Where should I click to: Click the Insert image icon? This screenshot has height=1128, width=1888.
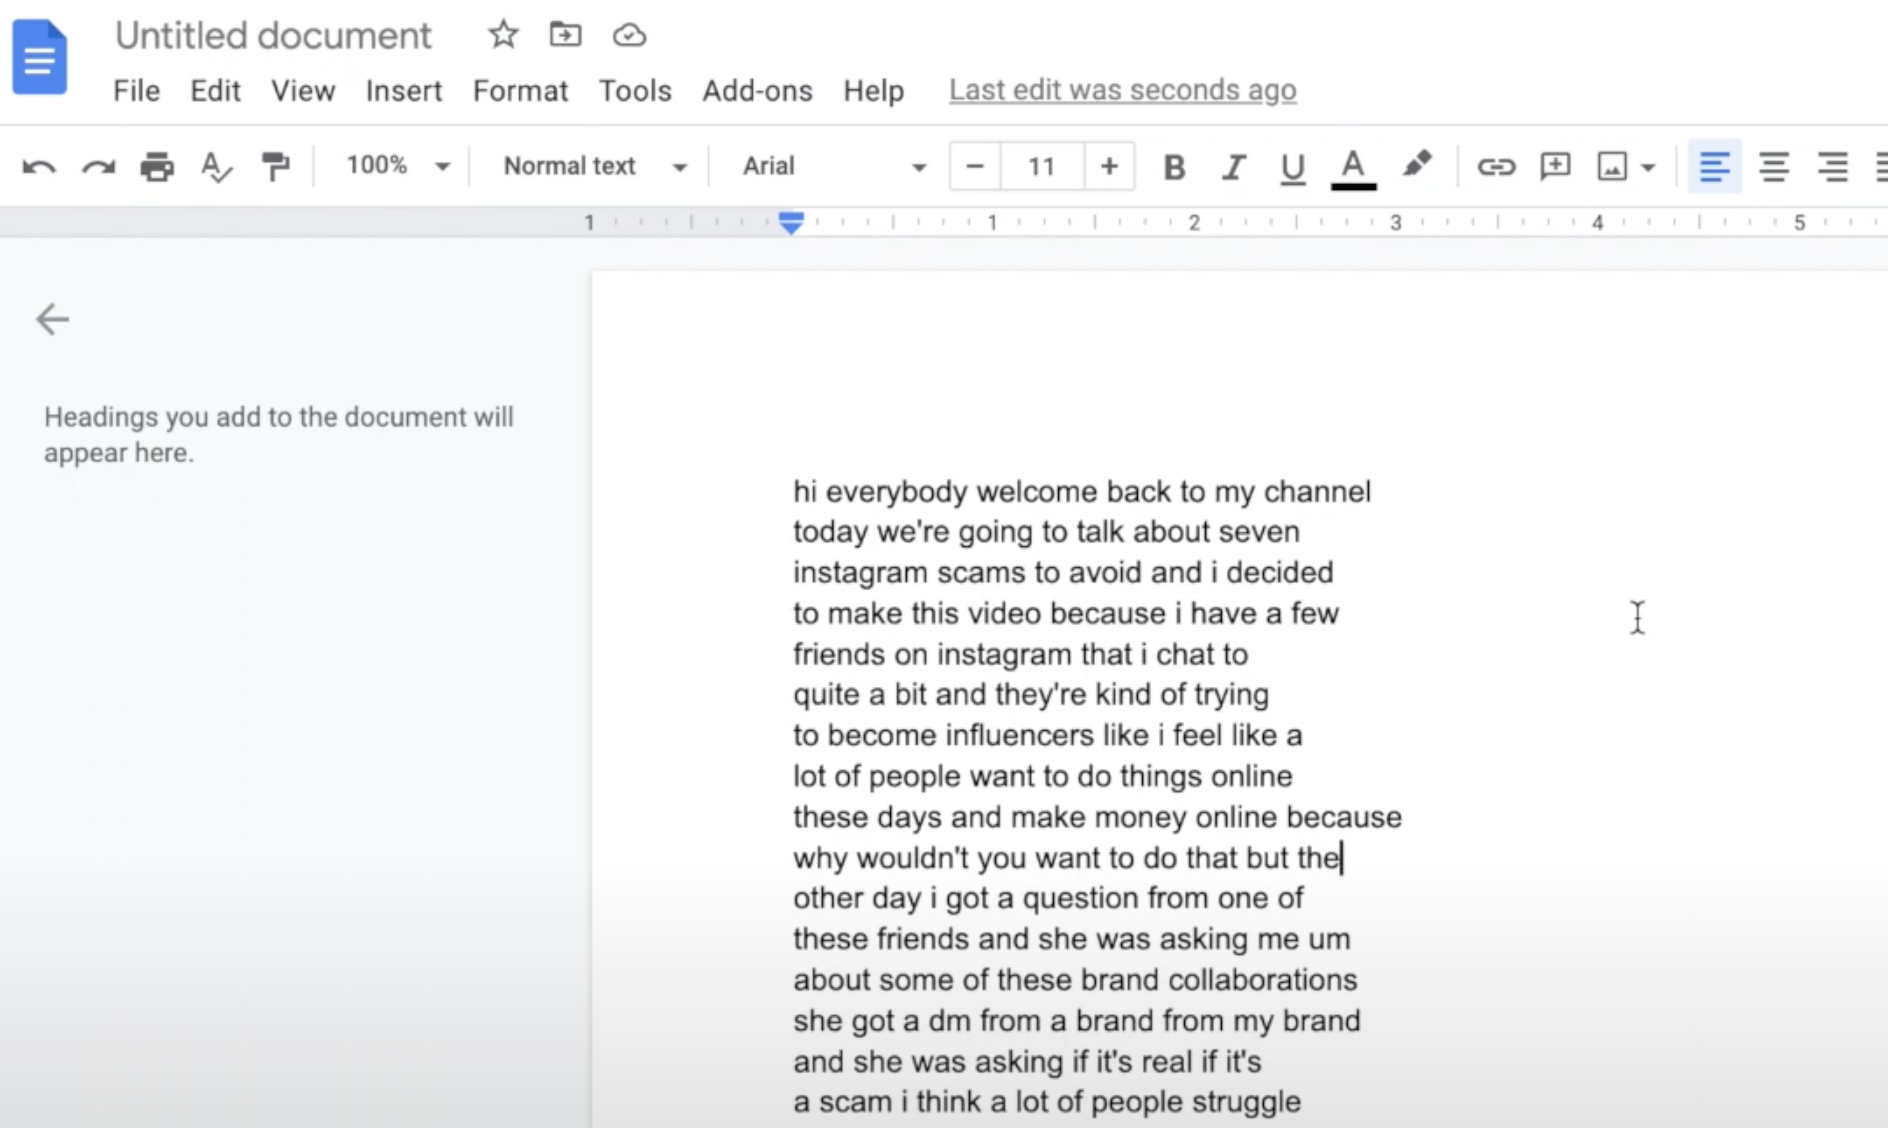tap(1612, 166)
